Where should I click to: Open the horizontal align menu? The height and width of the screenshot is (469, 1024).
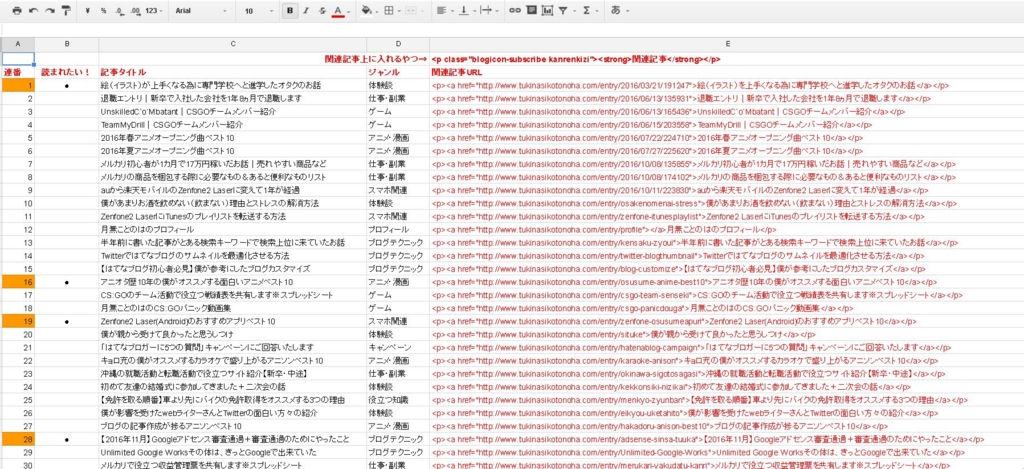443,10
